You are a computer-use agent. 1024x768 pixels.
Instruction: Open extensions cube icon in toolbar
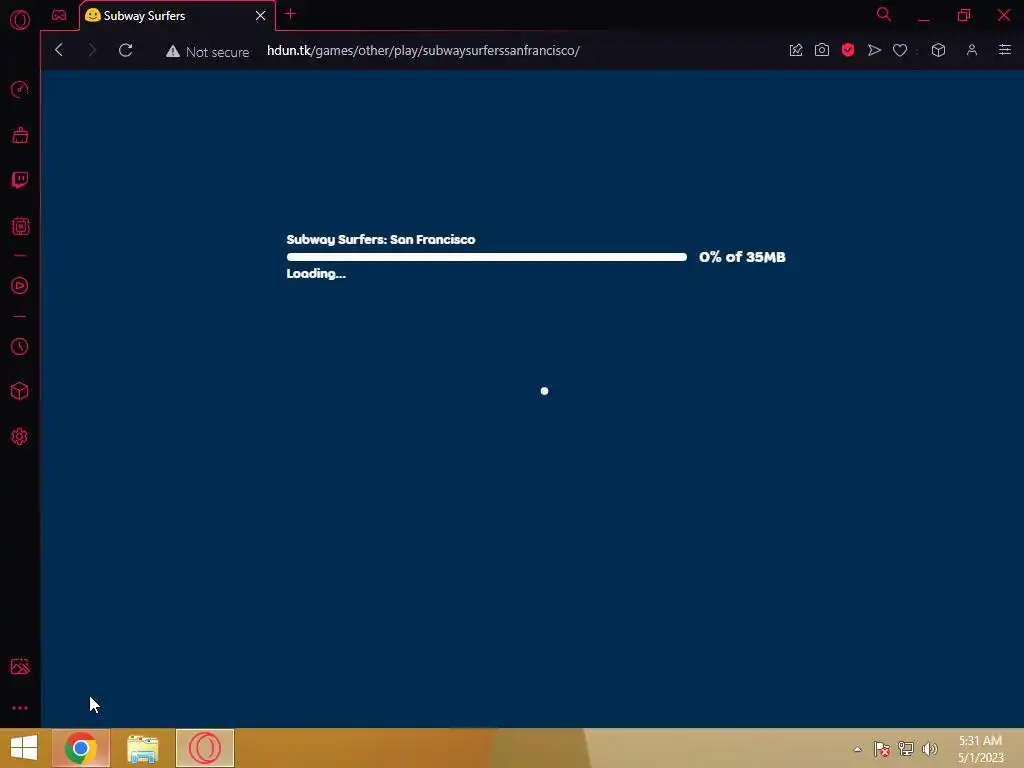(x=938, y=50)
